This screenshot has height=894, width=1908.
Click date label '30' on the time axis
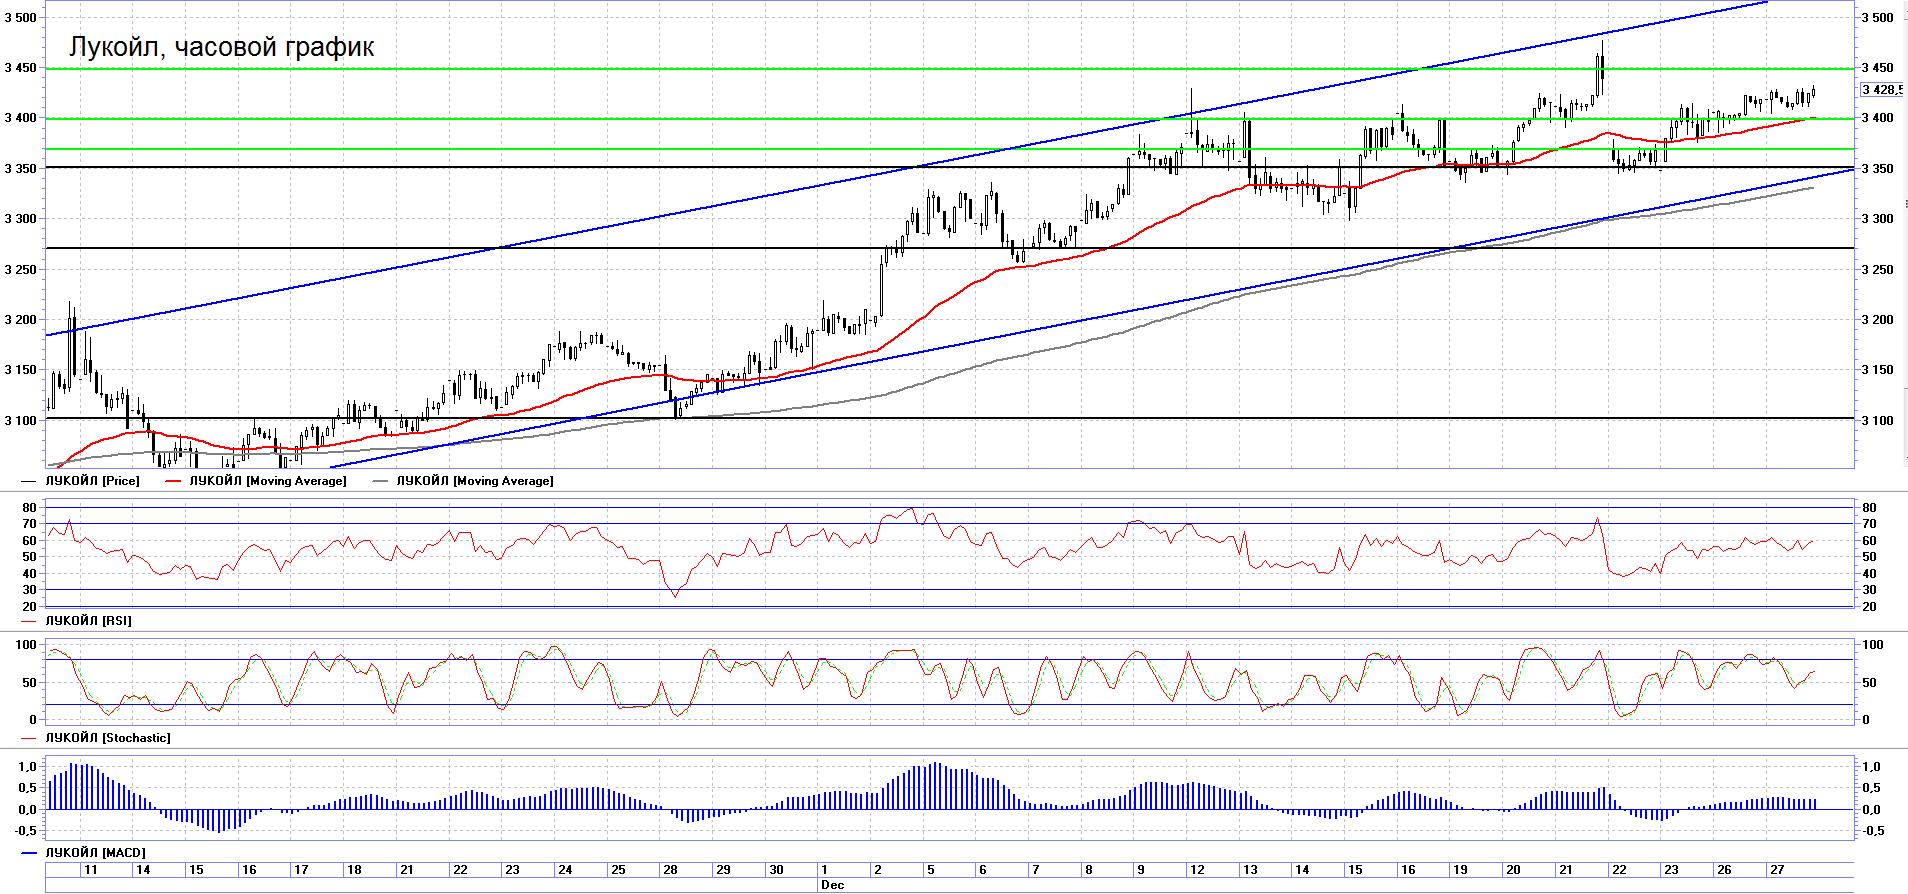click(776, 870)
